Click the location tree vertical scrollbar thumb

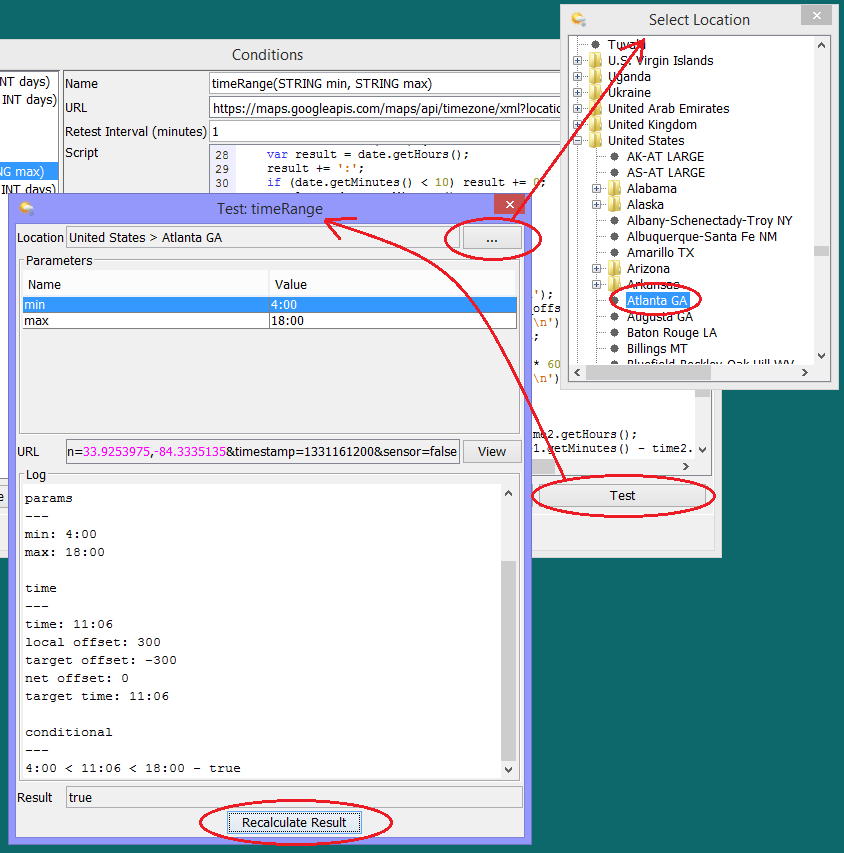pyautogui.click(x=822, y=251)
